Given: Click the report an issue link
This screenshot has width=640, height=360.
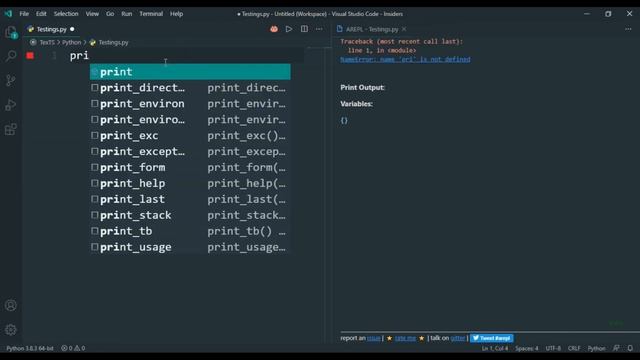Looking at the screenshot, I should [x=373, y=338].
